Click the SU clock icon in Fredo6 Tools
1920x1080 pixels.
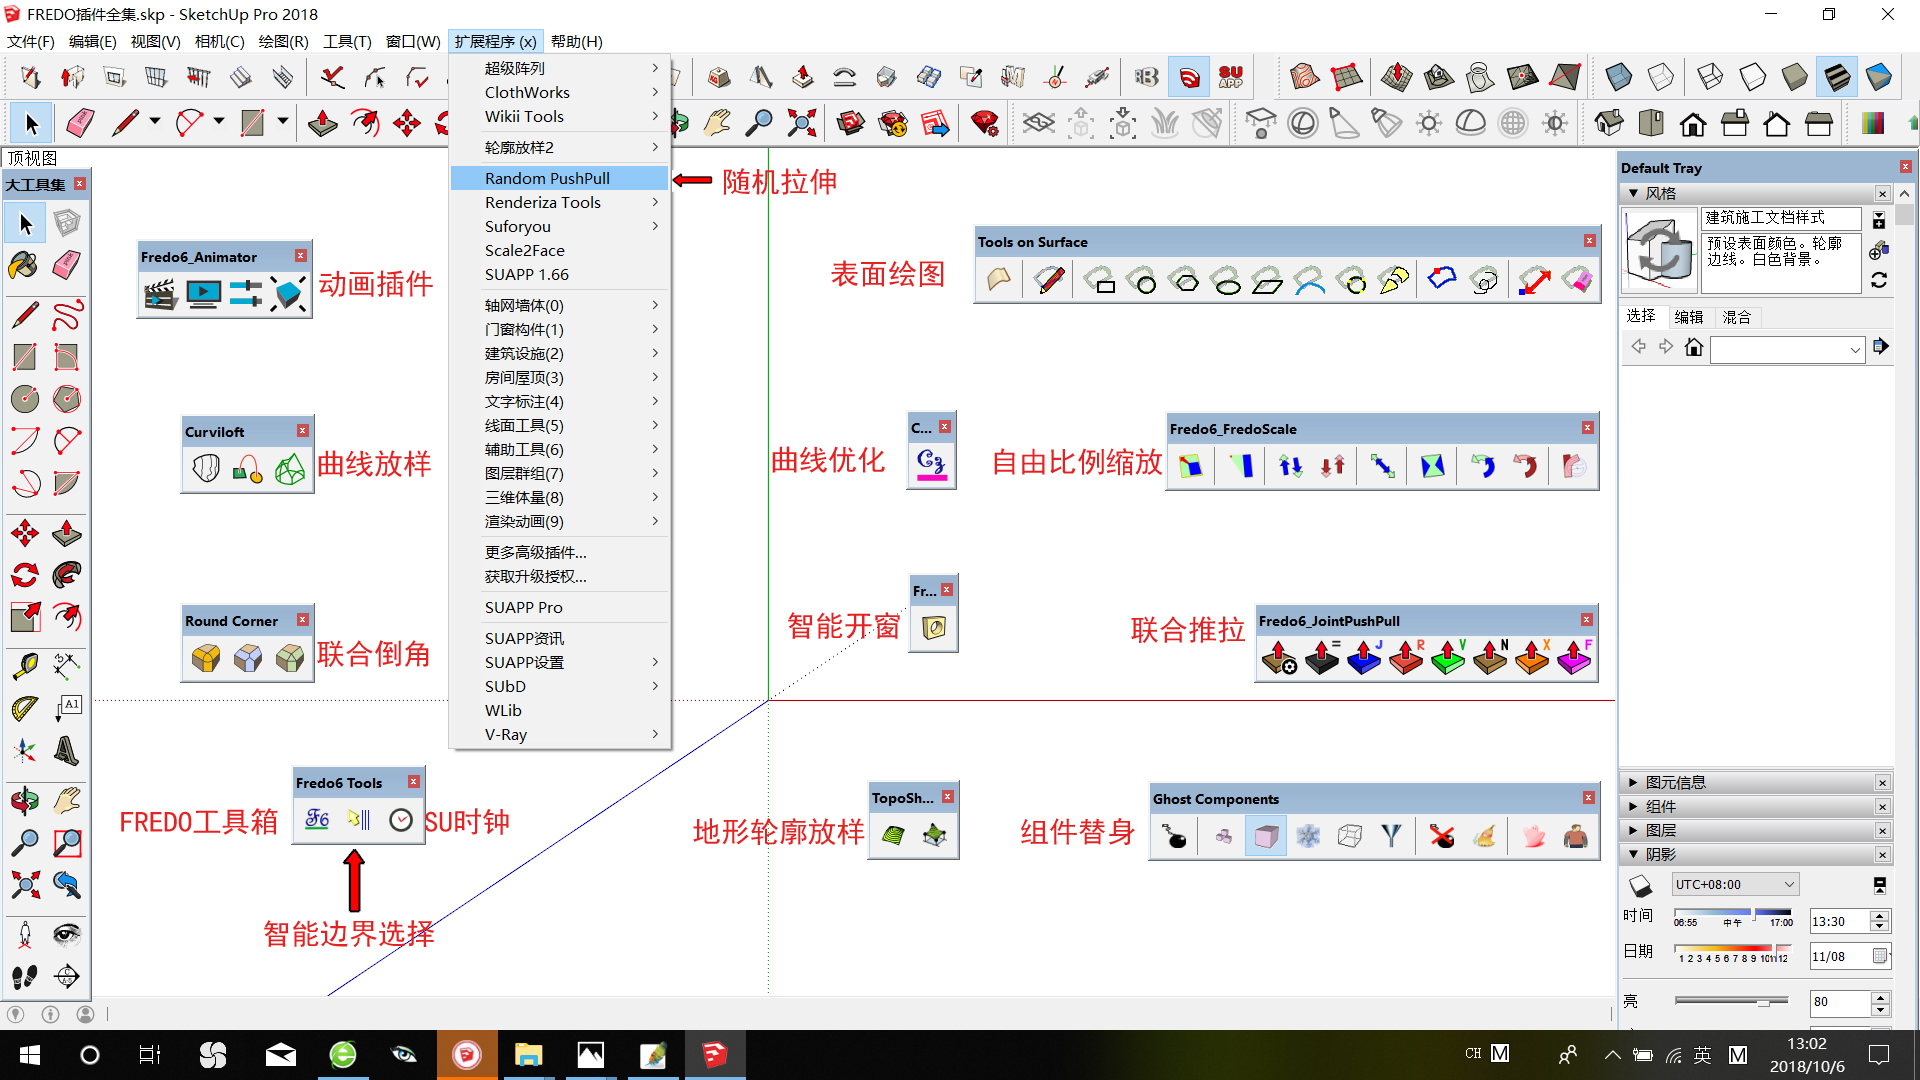[x=401, y=820]
